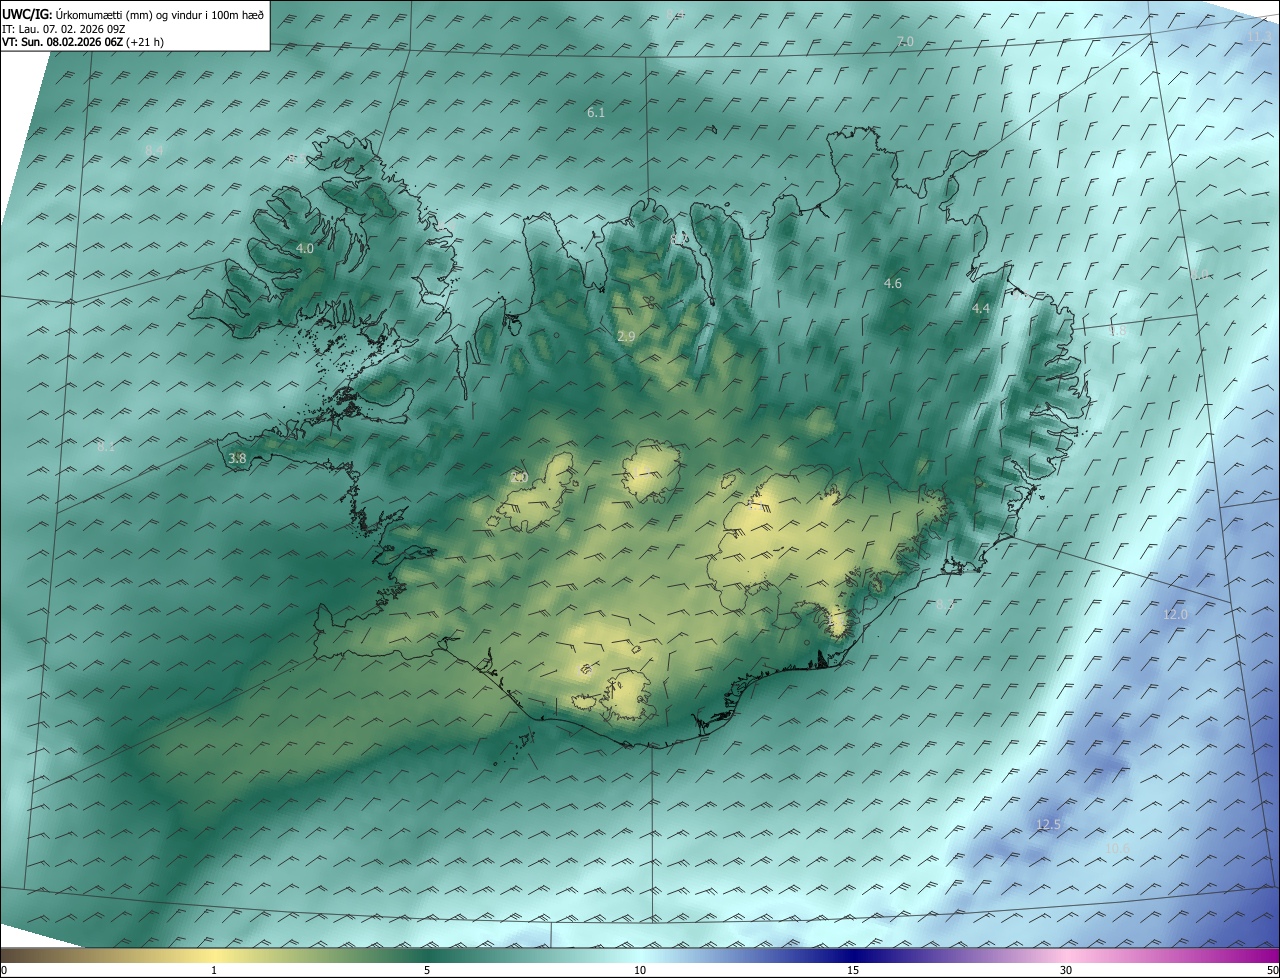Click the map title starting 'UWC/IG: Úrkomumætti'
1280x978 pixels.
(x=133, y=14)
